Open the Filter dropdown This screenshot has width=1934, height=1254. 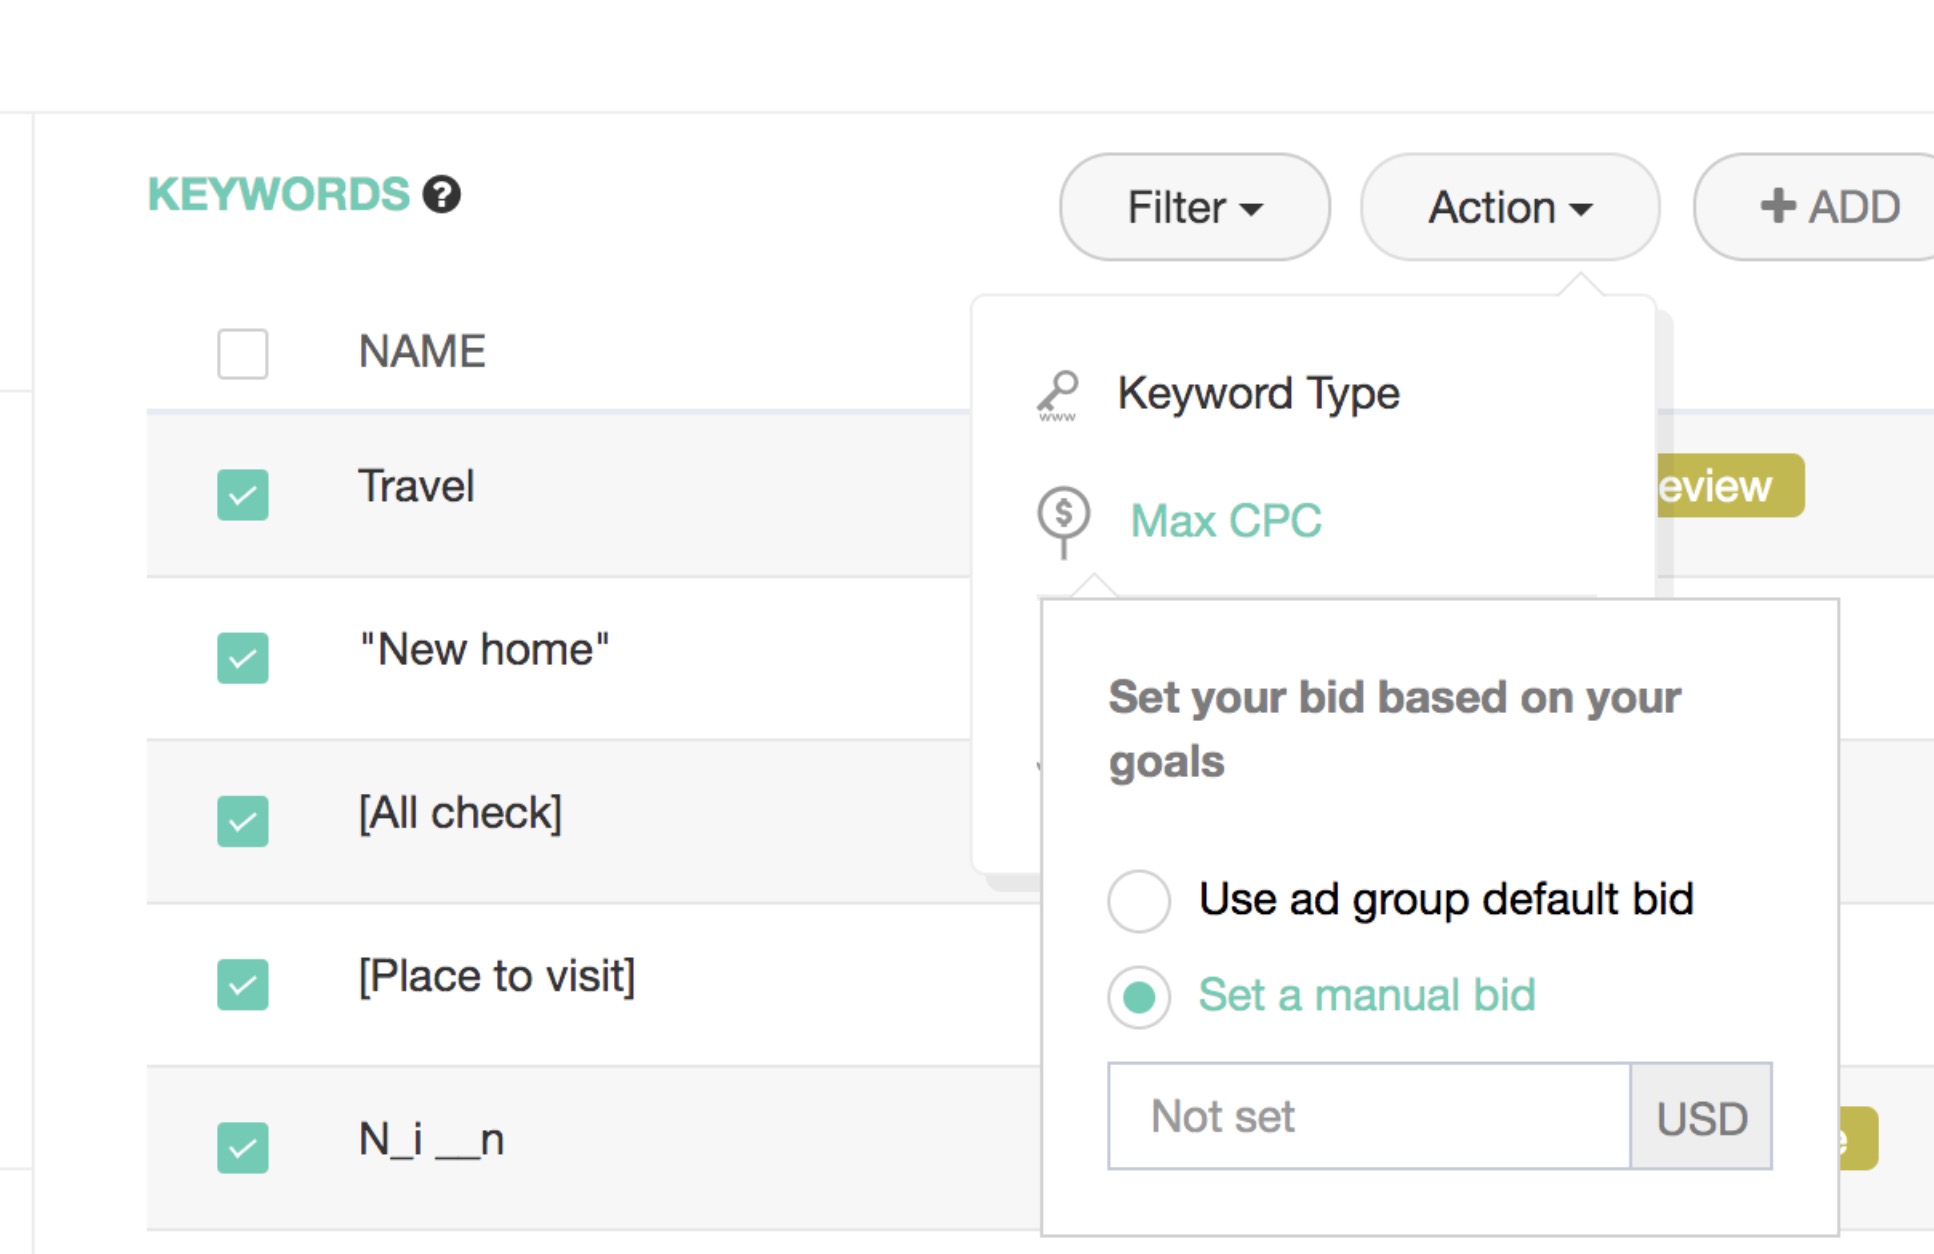(x=1194, y=208)
